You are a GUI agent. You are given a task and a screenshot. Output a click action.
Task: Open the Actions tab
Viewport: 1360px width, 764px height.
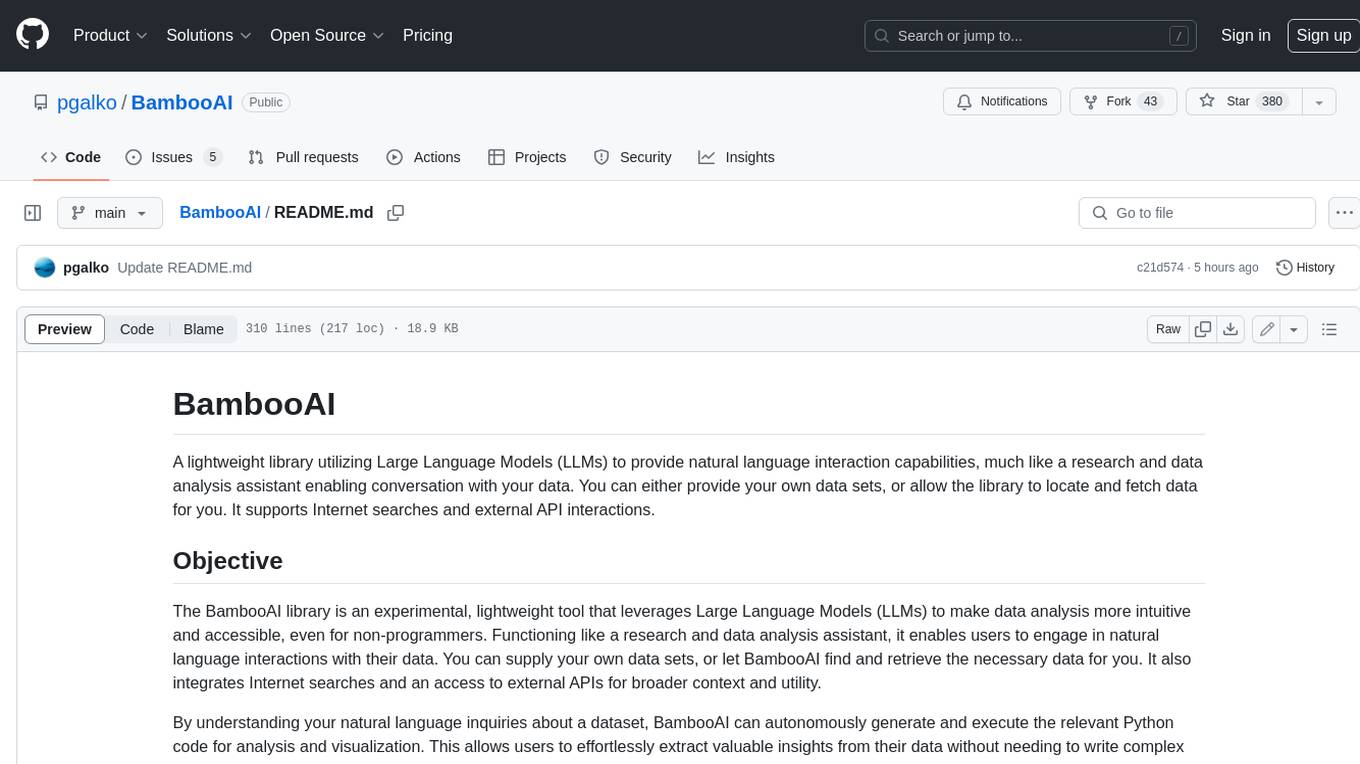[x=423, y=157]
